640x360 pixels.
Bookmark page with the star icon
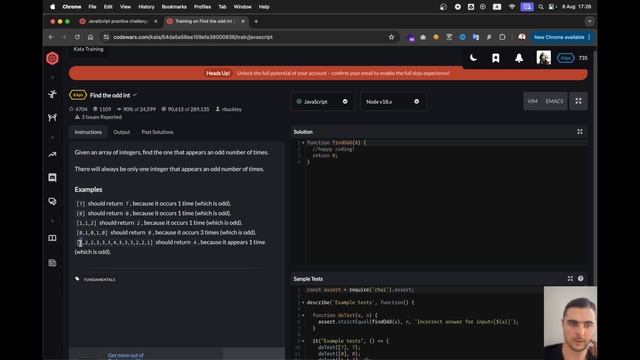click(391, 37)
